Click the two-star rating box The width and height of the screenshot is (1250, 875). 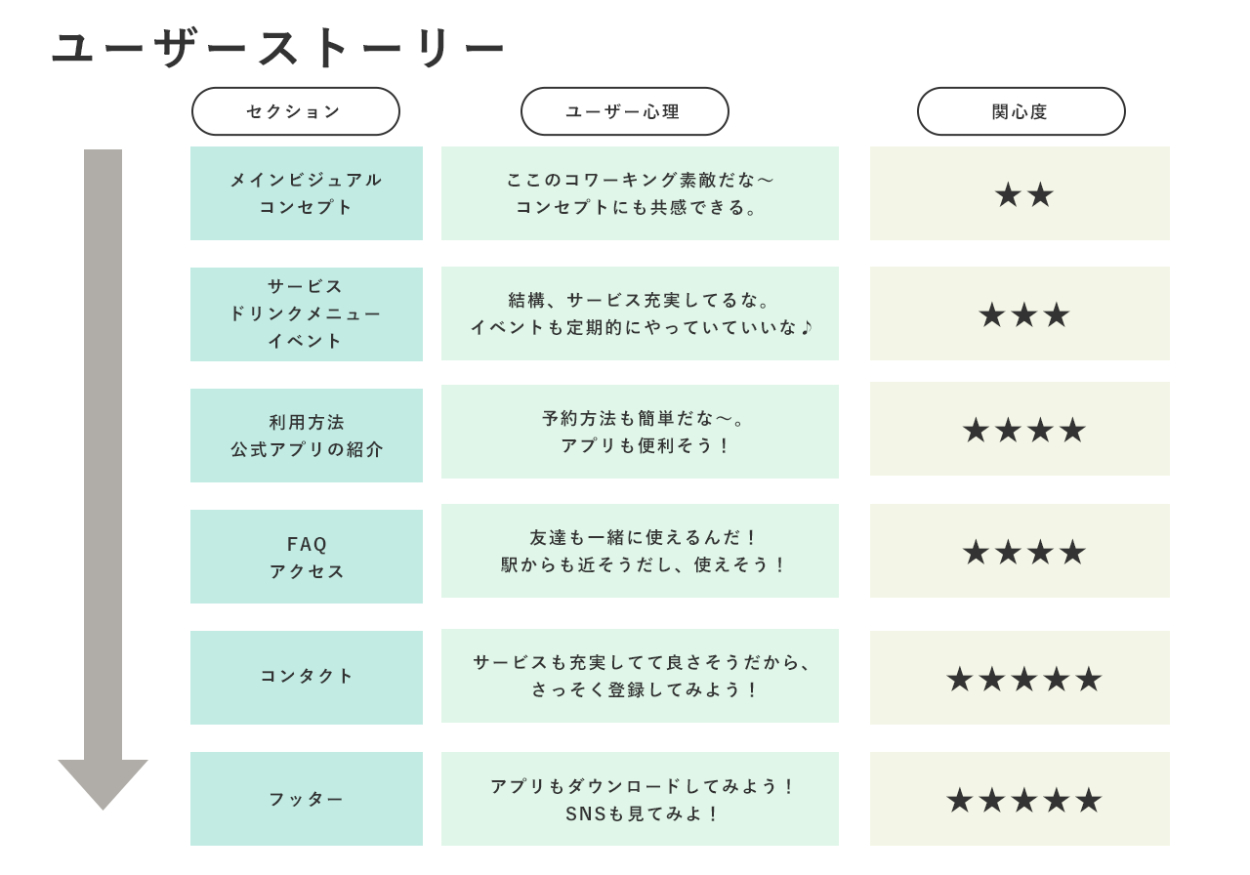pos(1019,194)
